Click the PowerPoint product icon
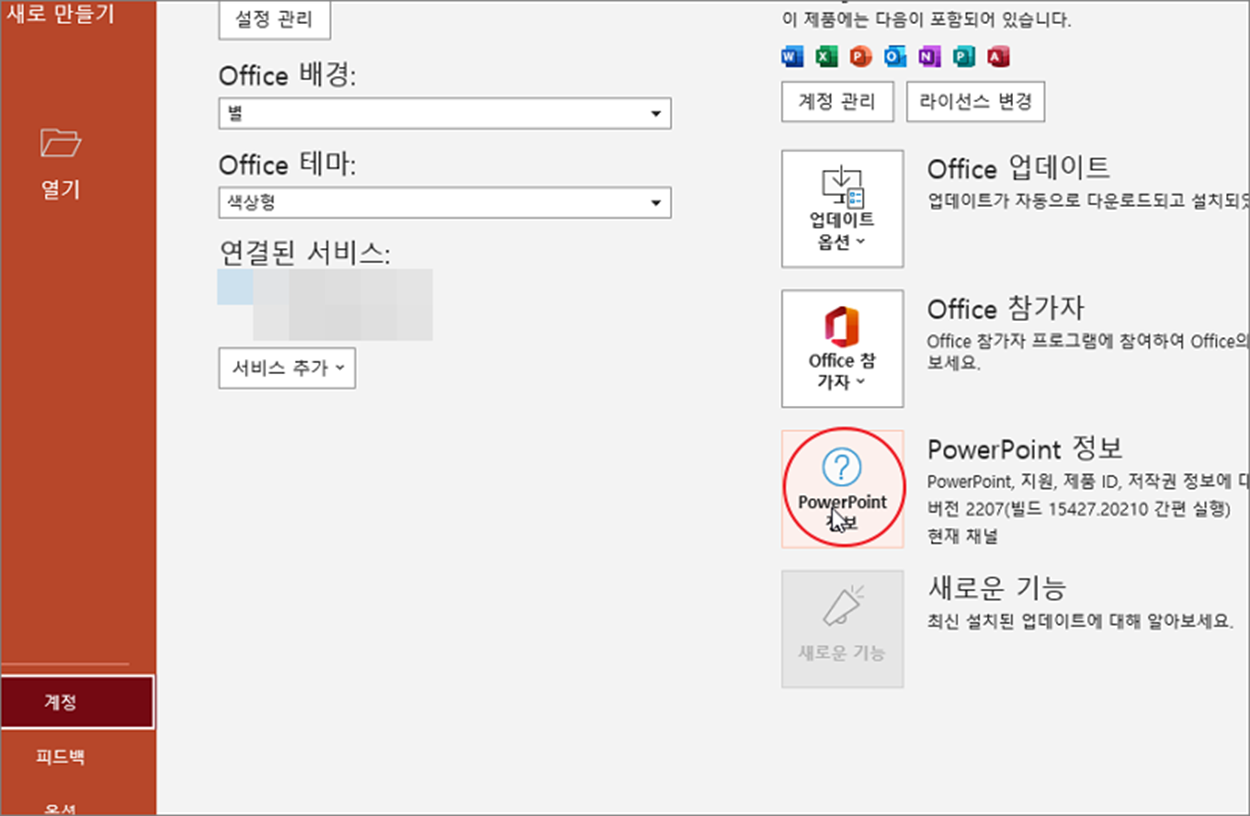 tap(860, 57)
